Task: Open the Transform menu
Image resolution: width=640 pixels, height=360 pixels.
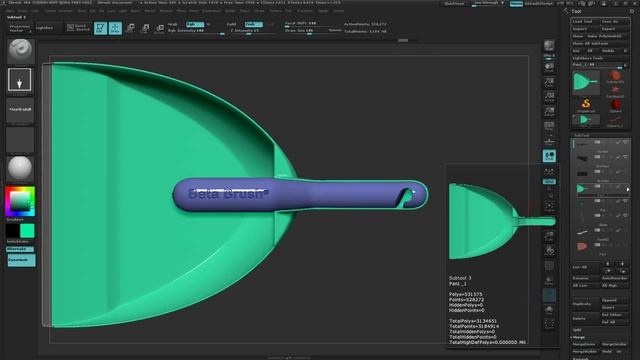Action: pos(304,11)
